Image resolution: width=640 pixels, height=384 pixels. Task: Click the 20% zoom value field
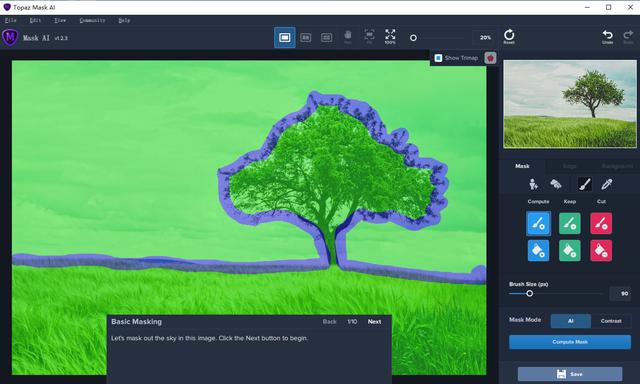click(484, 38)
